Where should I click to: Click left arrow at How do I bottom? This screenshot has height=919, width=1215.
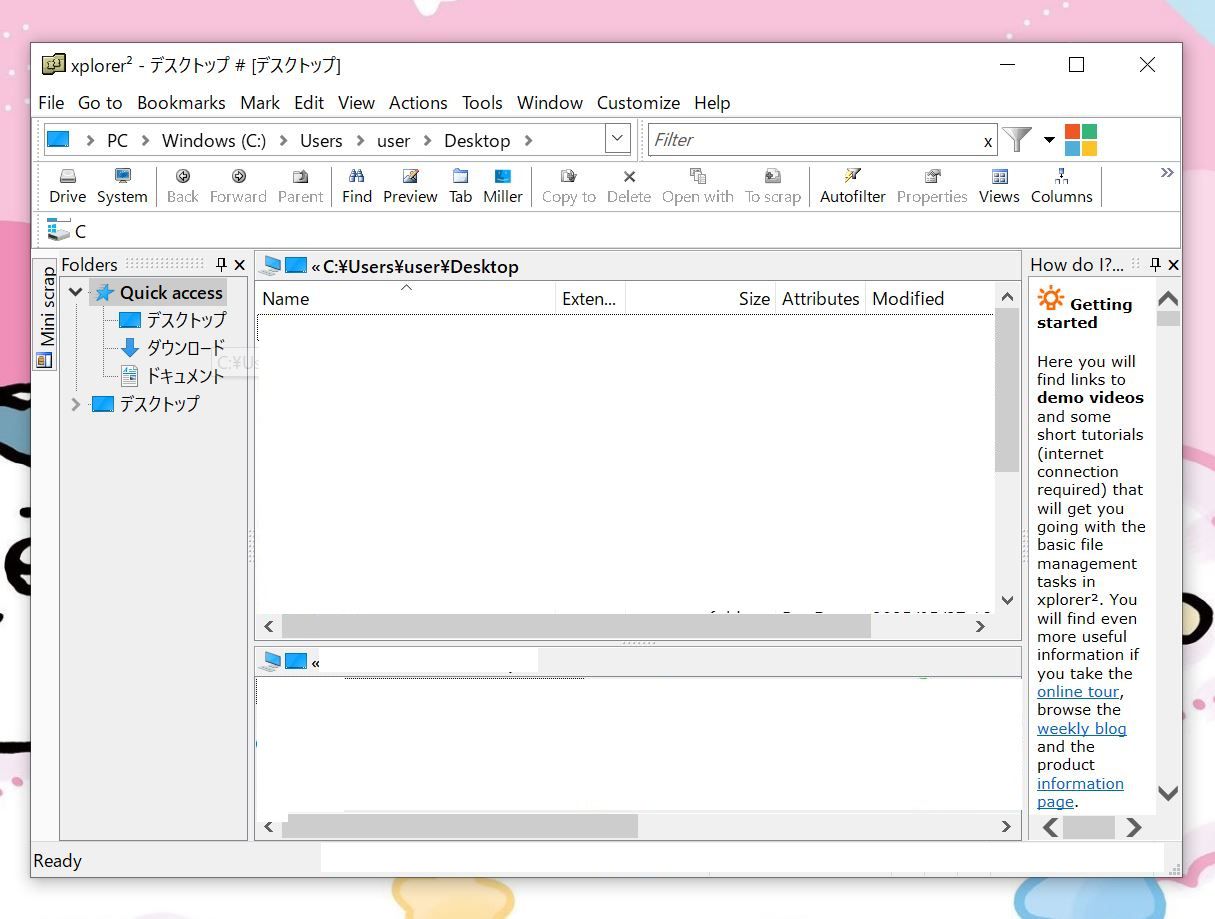(1050, 827)
